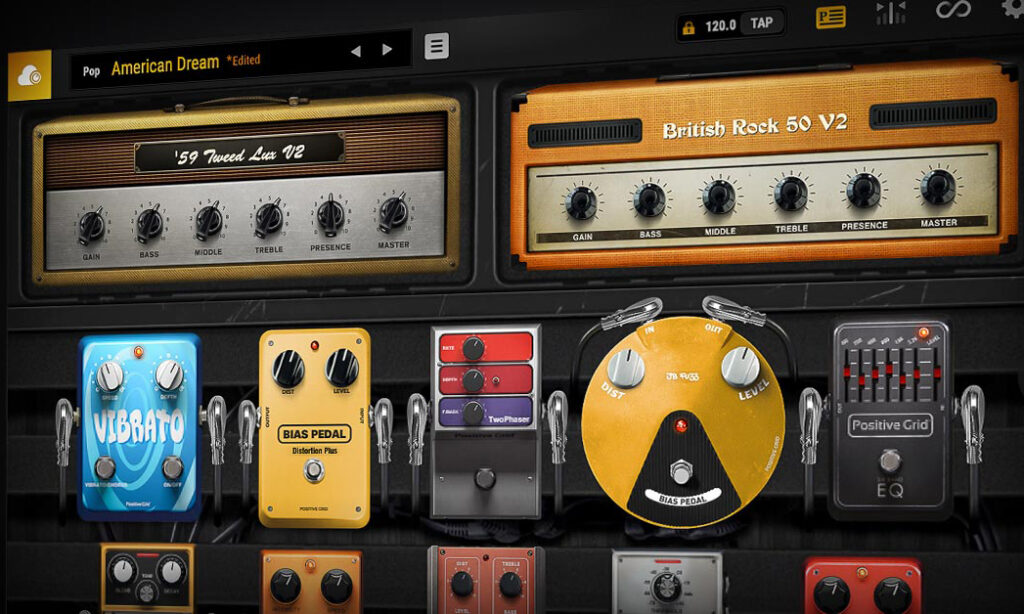Toggle the Vibrato/Chorus footswitch on Vibrato pedal
This screenshot has width=1024, height=614.
point(105,468)
